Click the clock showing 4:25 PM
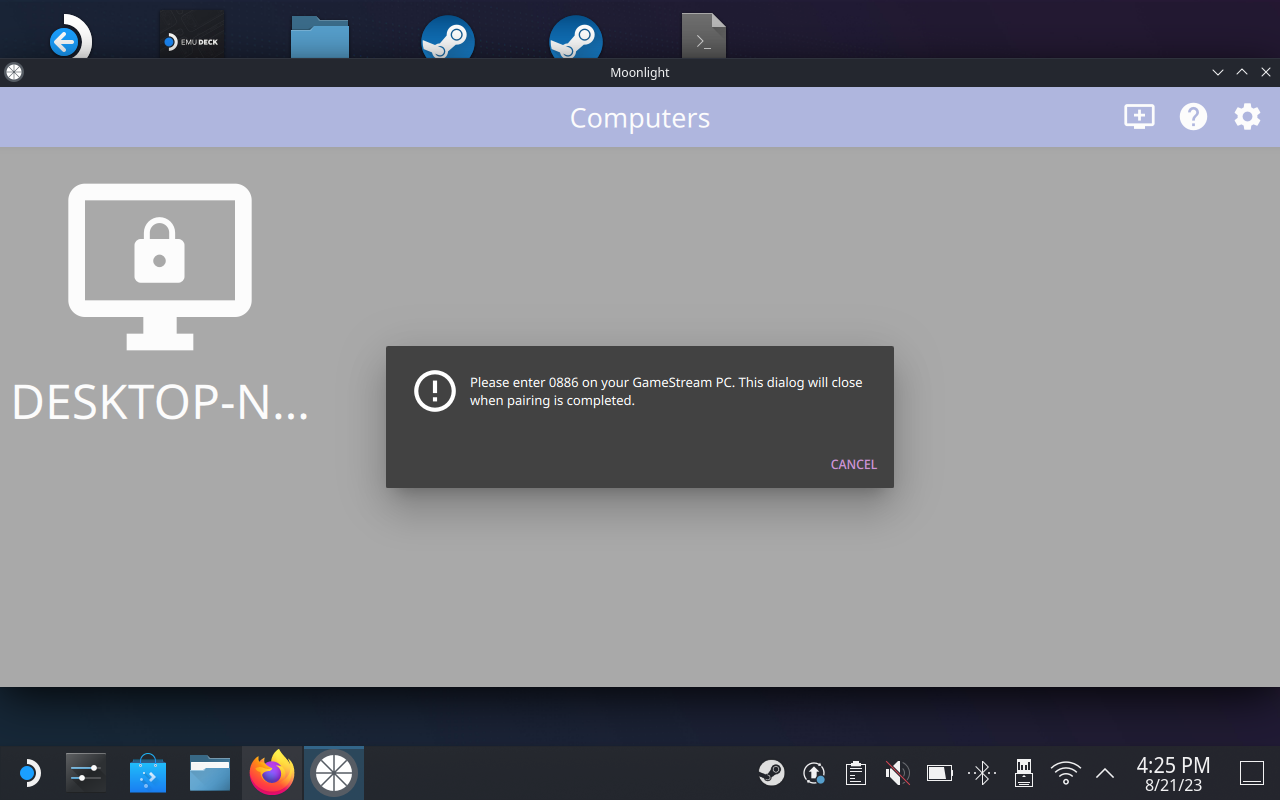Image resolution: width=1280 pixels, height=800 pixels. (1173, 773)
